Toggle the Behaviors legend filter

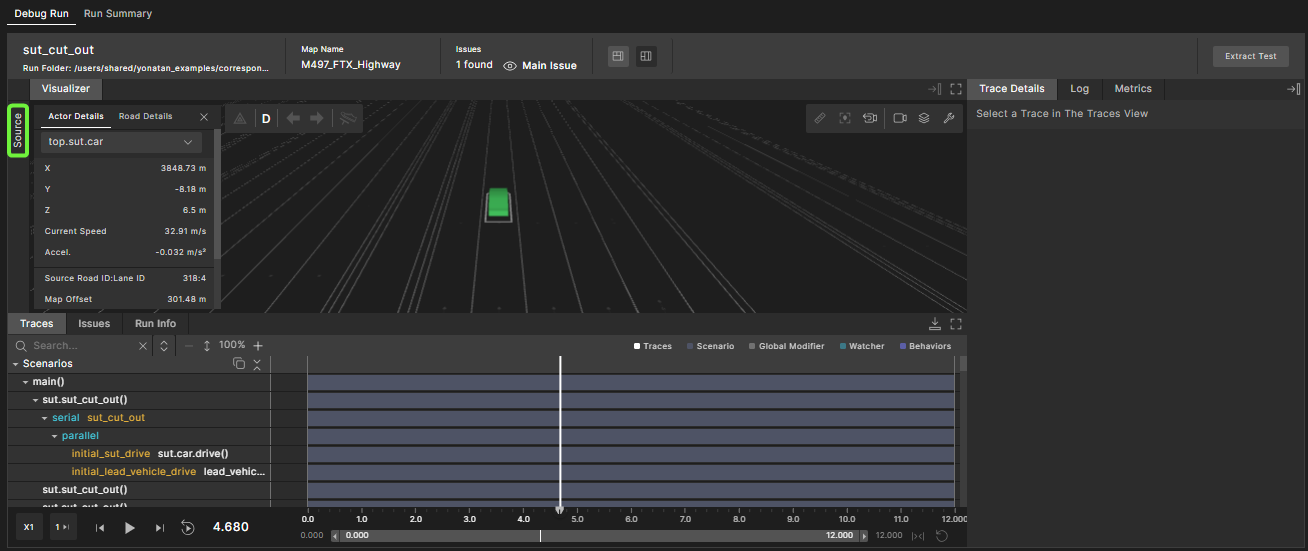(924, 346)
